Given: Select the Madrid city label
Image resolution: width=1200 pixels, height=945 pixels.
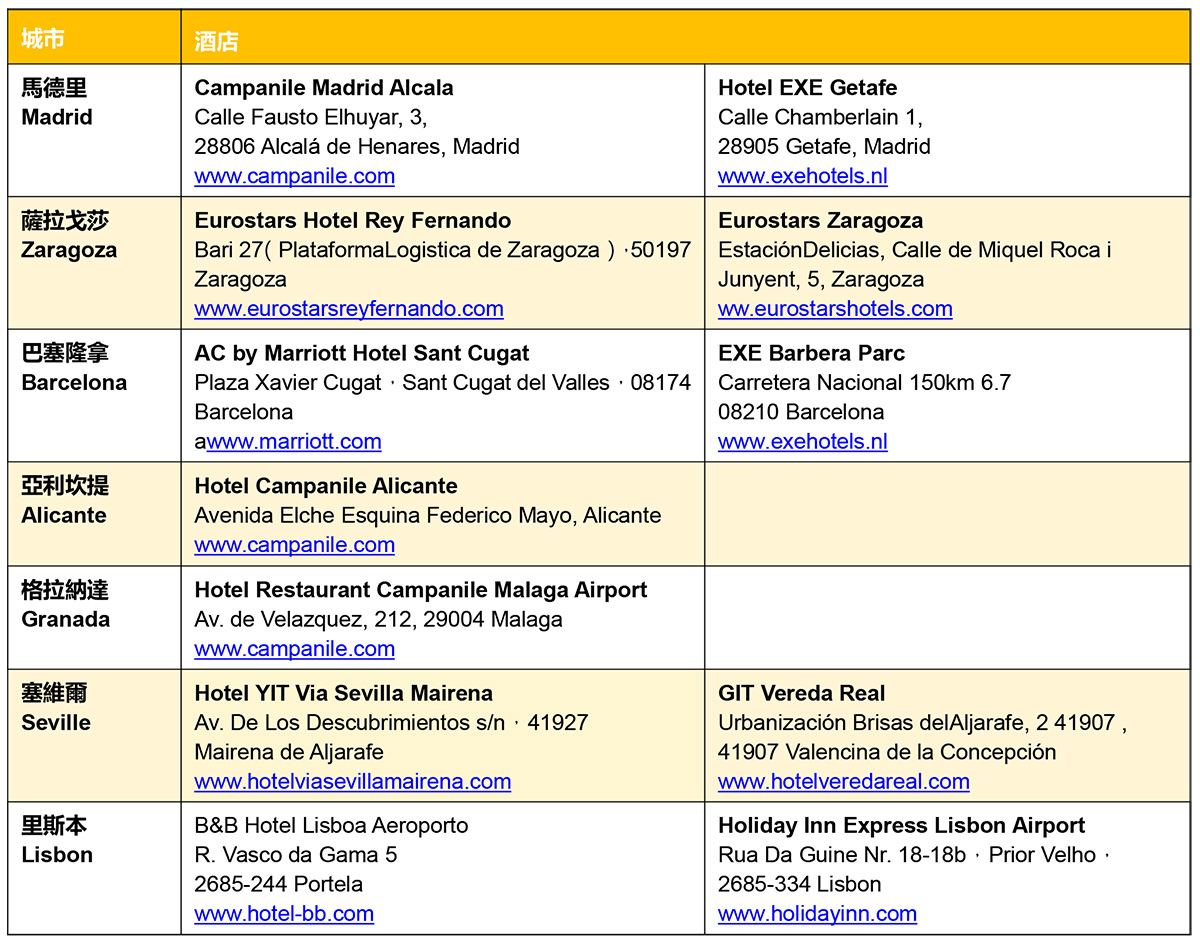Looking at the screenshot, I should click(x=57, y=117).
